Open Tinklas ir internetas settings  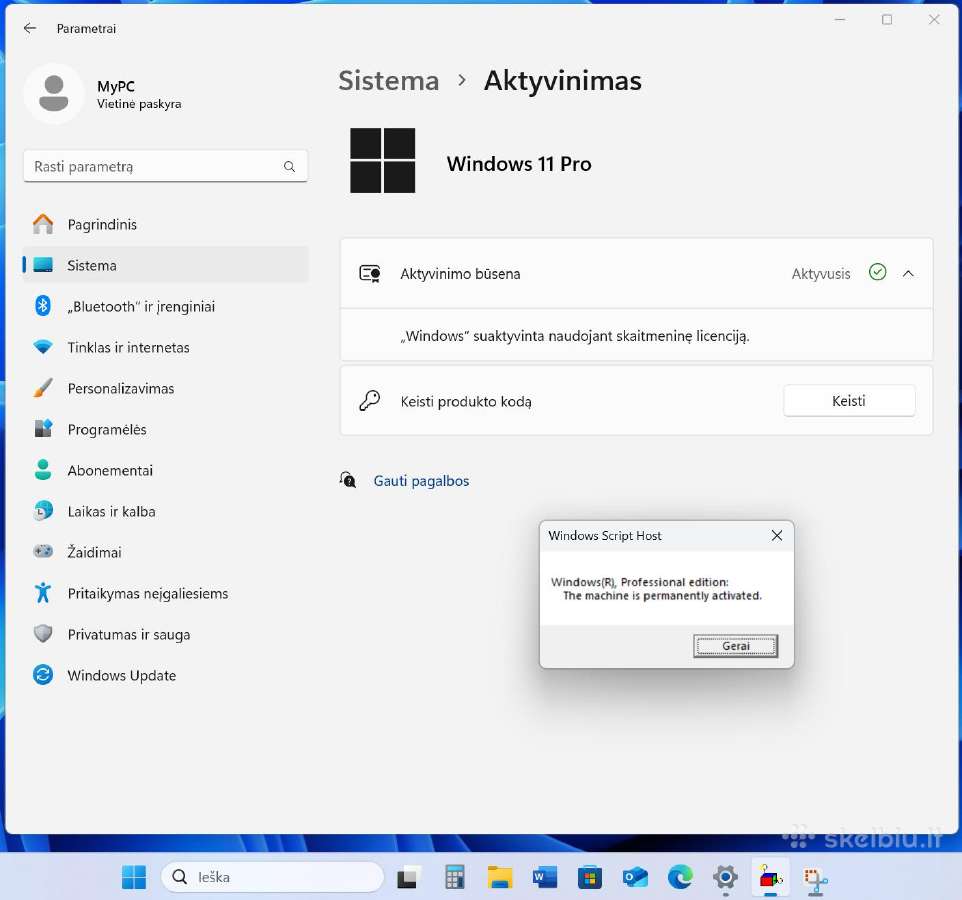tap(166, 347)
